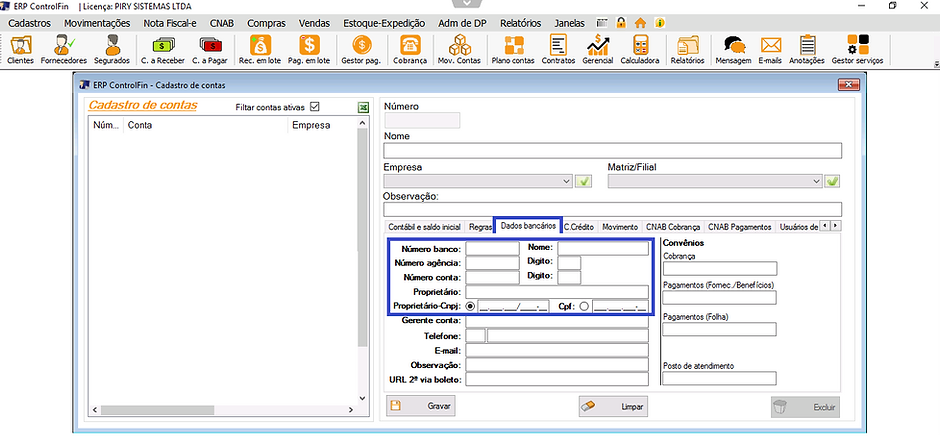Expand the Matriz/Filial dropdown

[817, 181]
